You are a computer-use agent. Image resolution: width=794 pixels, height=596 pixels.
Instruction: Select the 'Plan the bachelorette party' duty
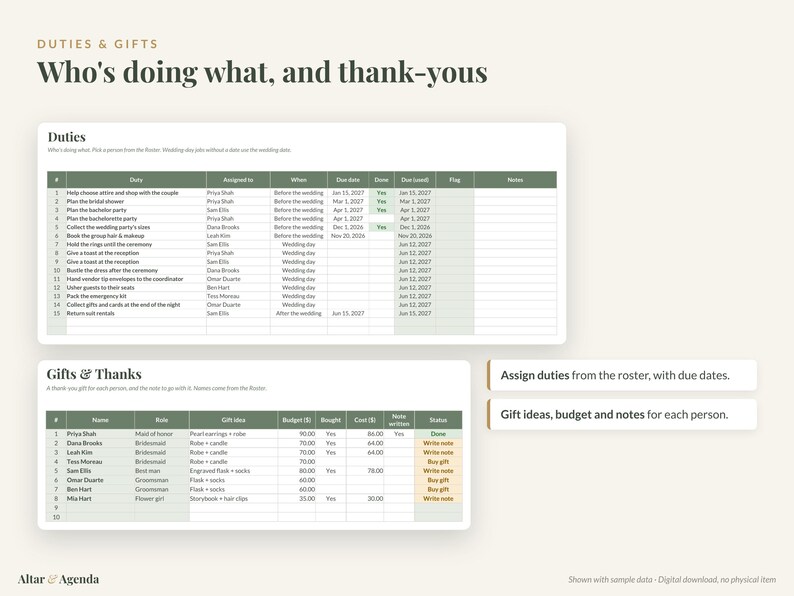tap(102, 219)
